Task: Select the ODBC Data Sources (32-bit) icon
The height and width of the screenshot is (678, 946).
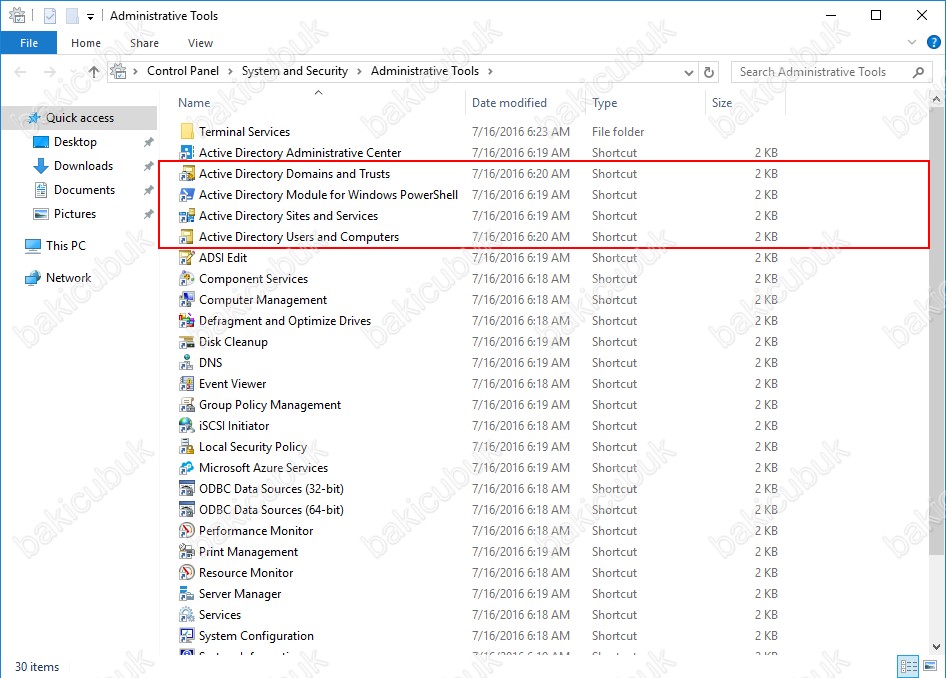Action: [x=187, y=489]
